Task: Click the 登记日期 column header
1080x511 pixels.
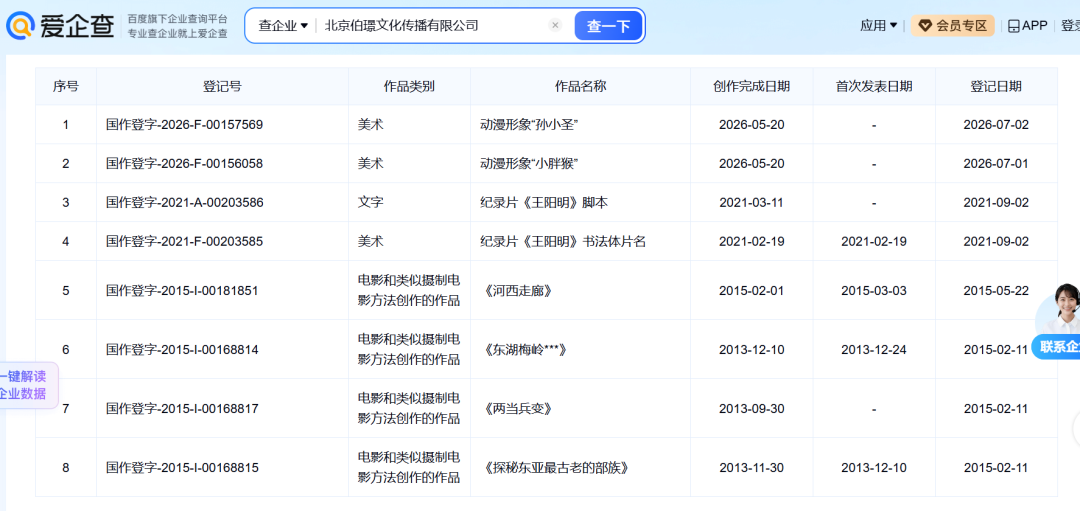Action: click(996, 86)
